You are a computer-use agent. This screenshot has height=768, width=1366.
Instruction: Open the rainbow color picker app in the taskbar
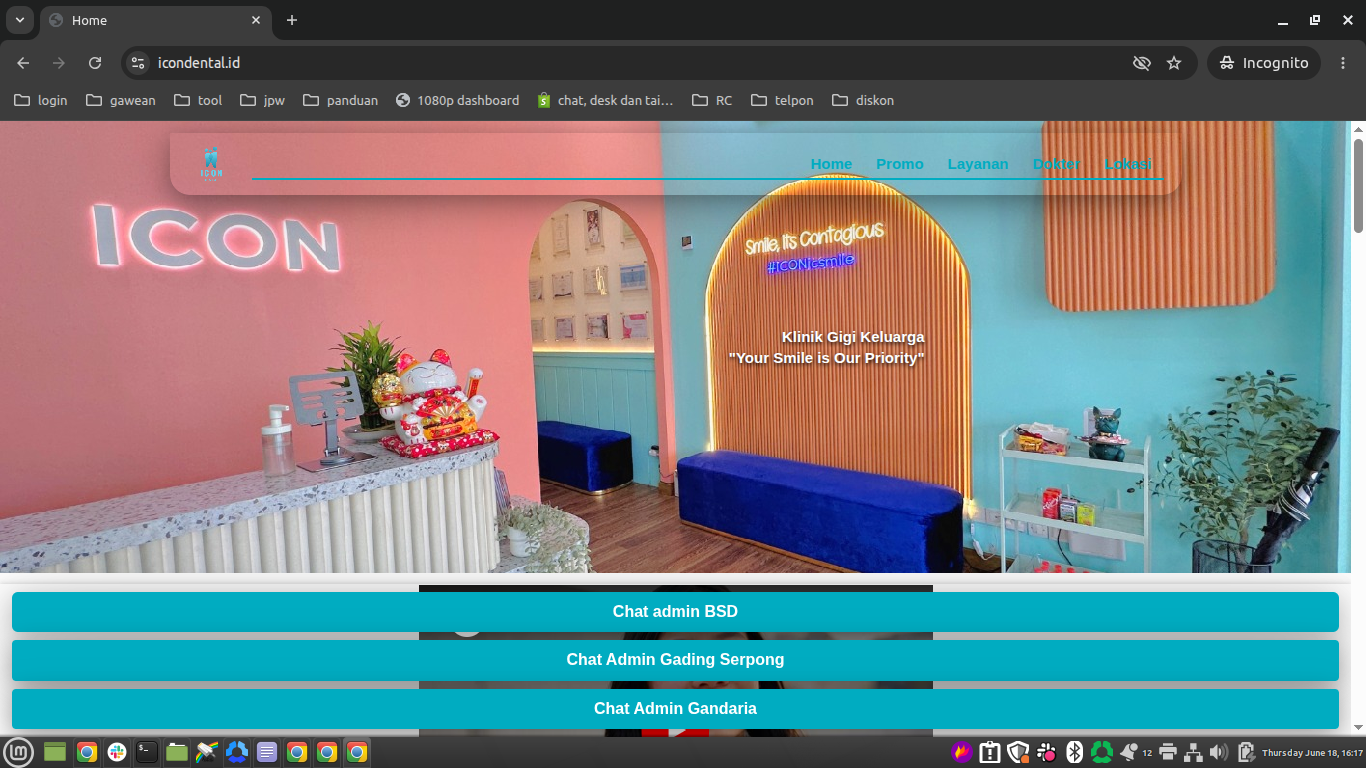(x=207, y=752)
